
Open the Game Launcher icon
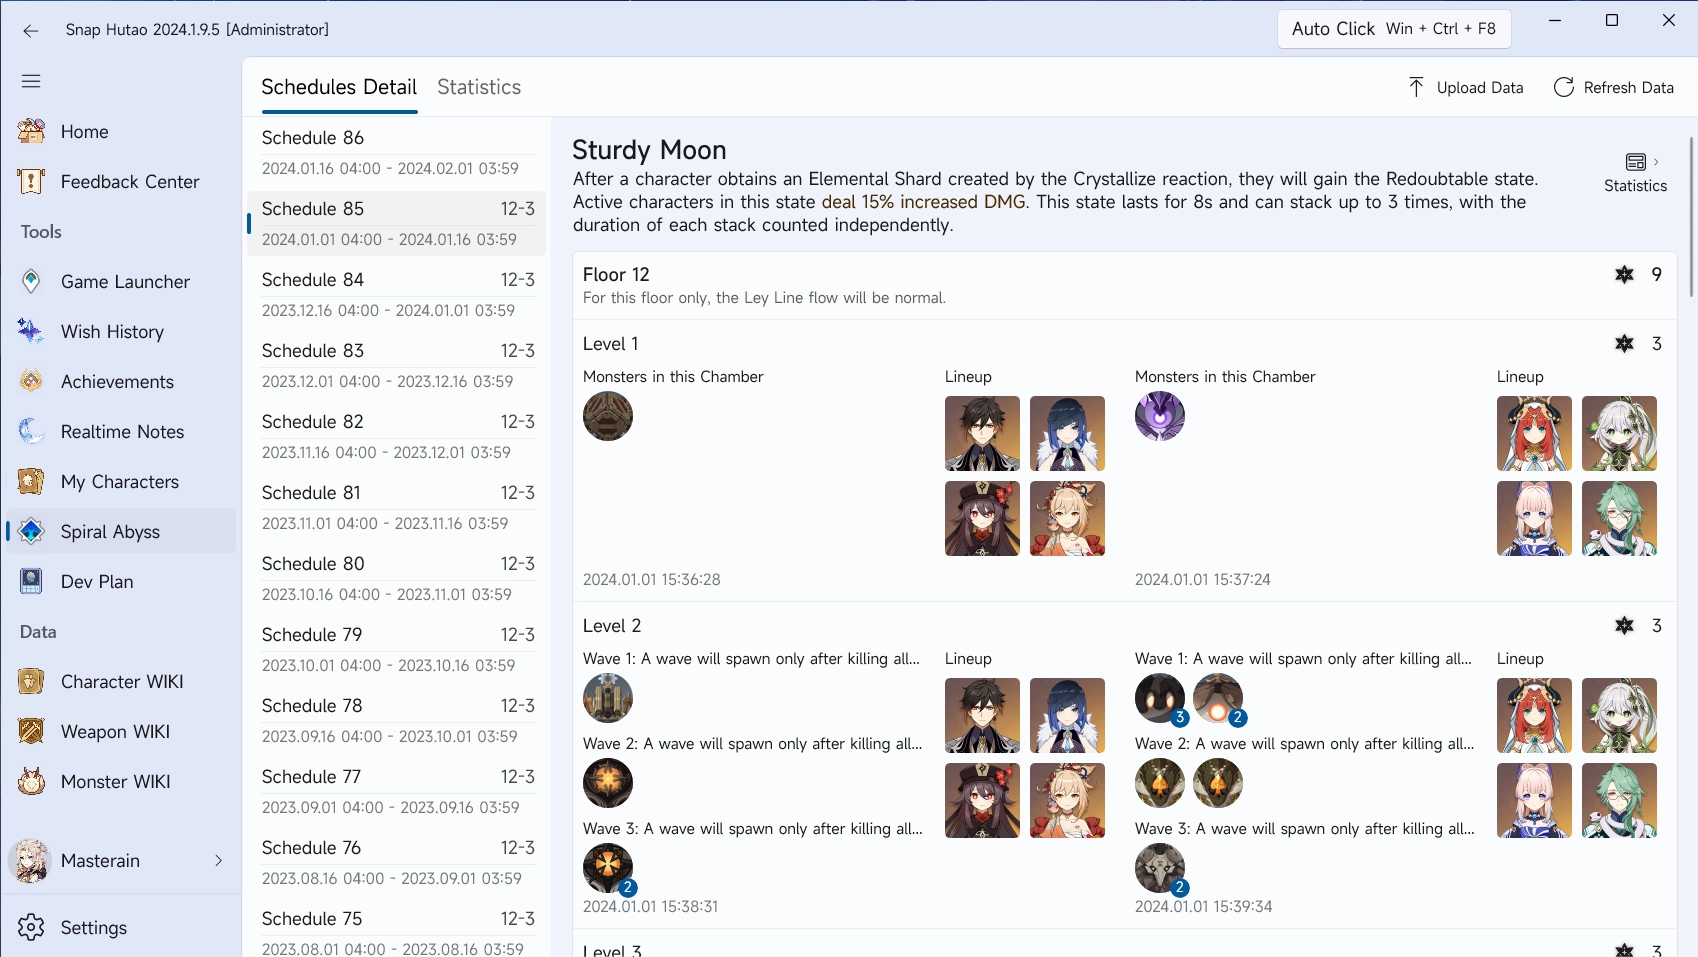coord(31,281)
